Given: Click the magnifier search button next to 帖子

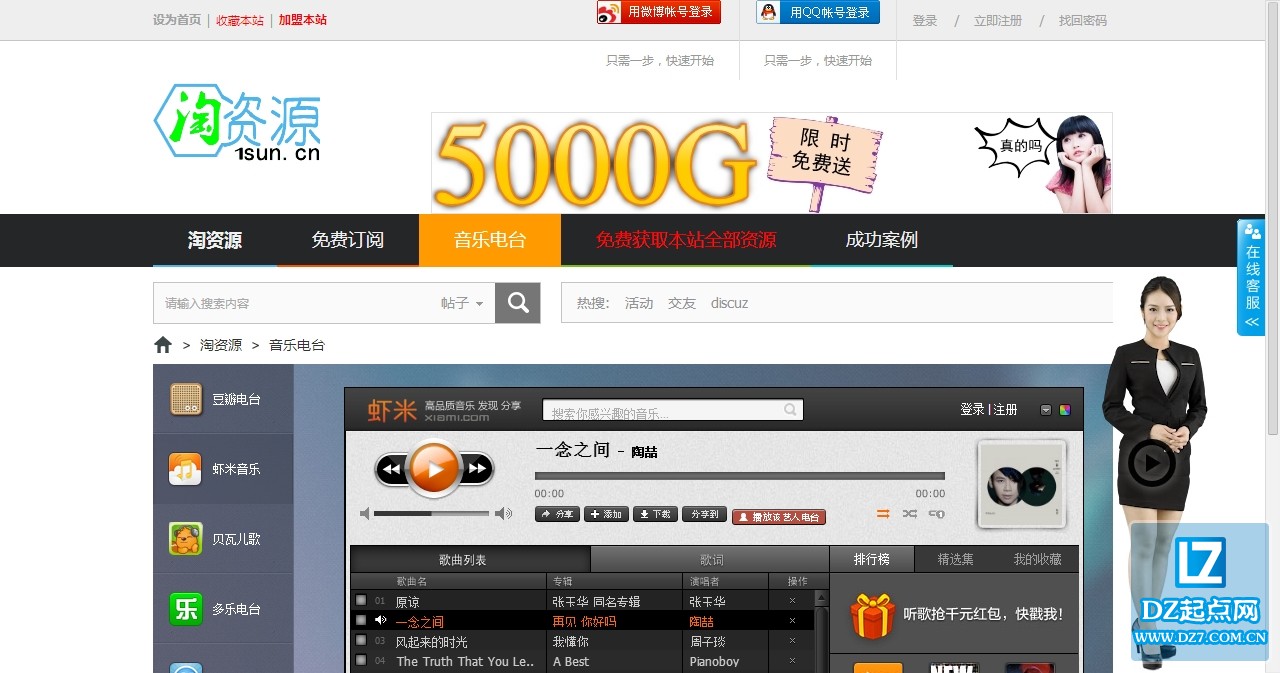Looking at the screenshot, I should (518, 303).
